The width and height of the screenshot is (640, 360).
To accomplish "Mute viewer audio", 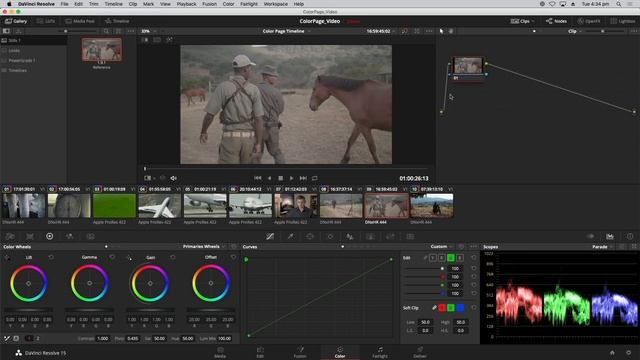I will (x=173, y=178).
